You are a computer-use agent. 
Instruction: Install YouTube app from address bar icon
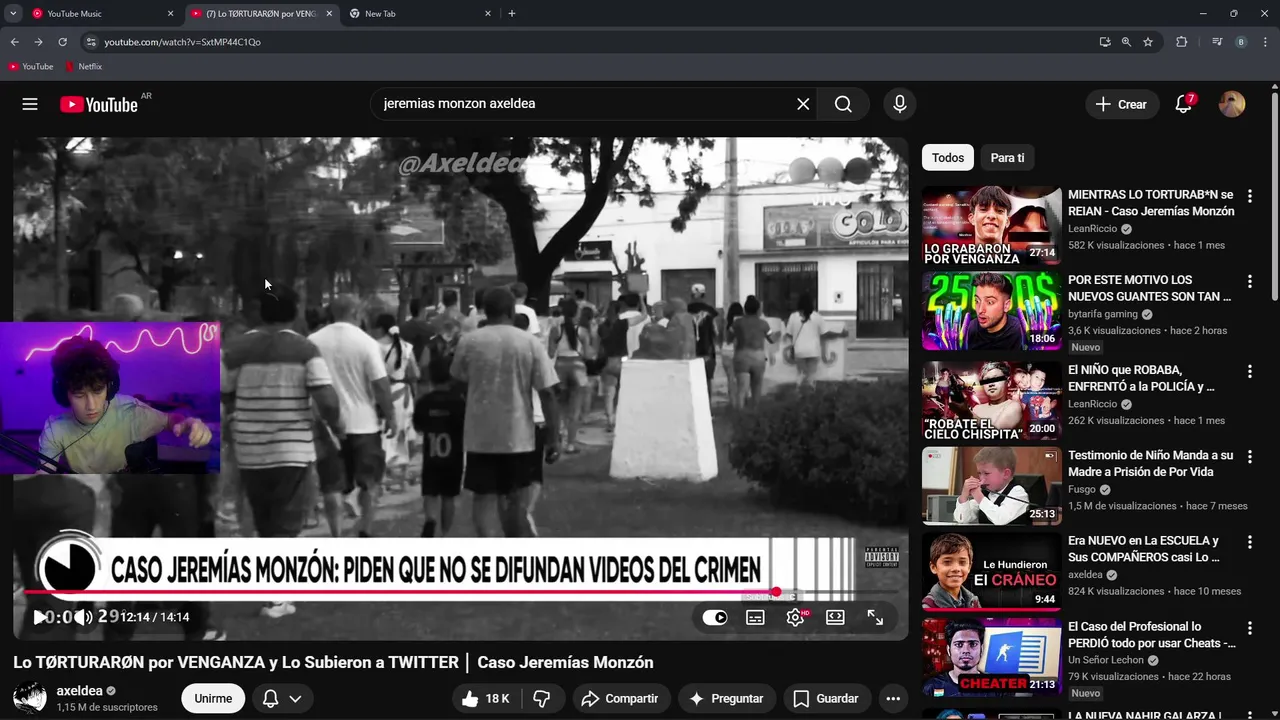[1104, 42]
